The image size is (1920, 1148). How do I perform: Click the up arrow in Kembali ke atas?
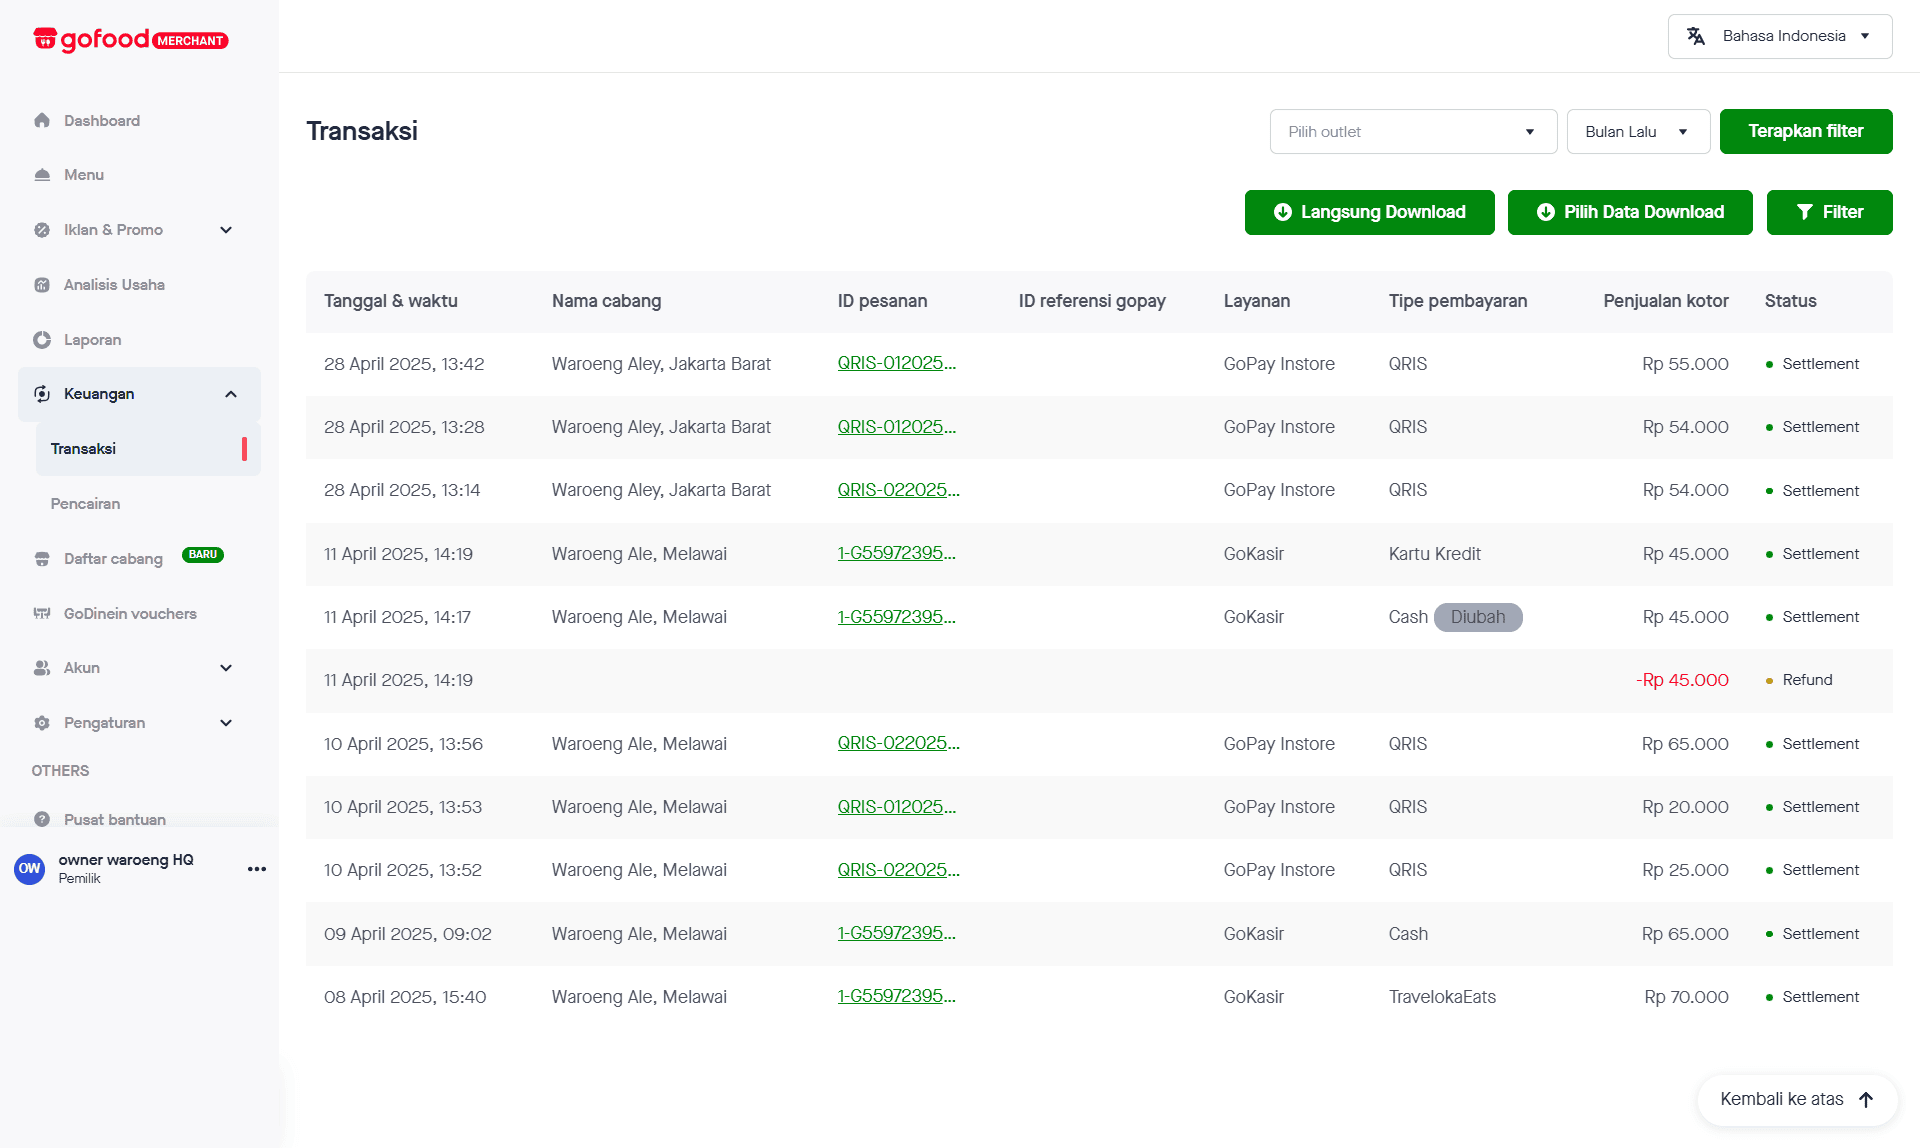pyautogui.click(x=1866, y=1099)
